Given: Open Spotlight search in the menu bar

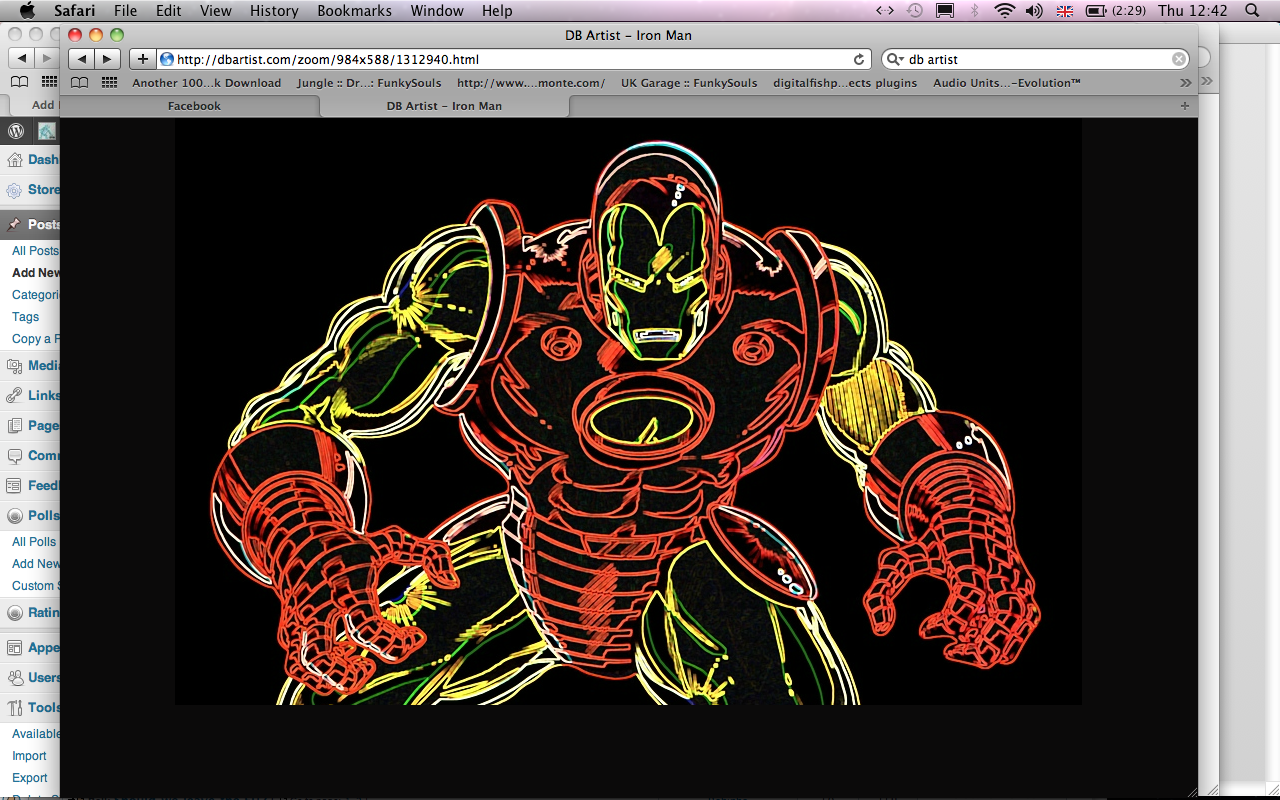Looking at the screenshot, I should tap(1252, 11).
